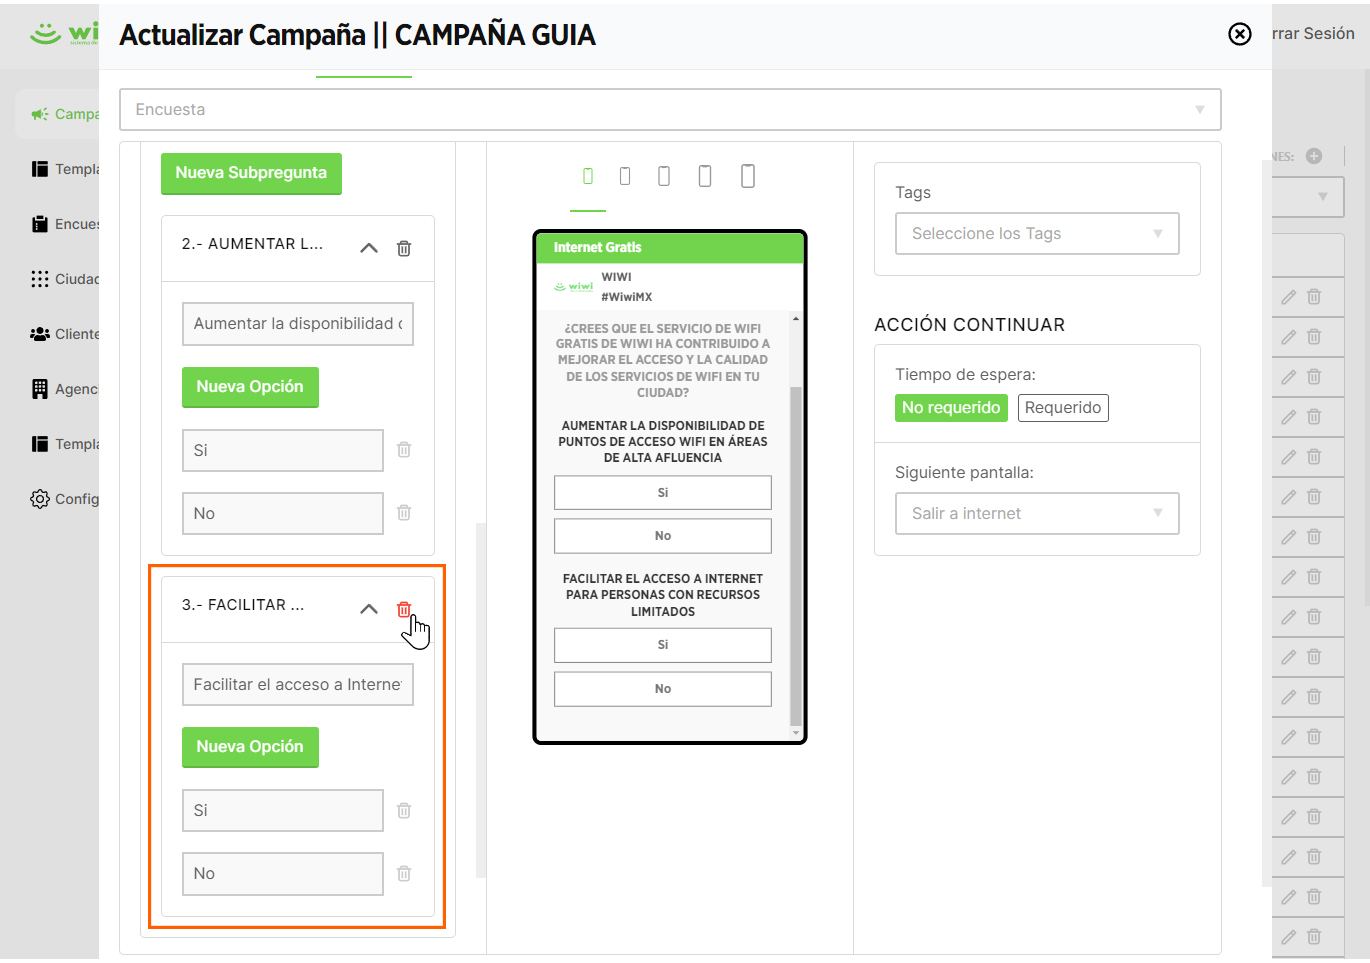Remove the 'Si' option under question 2
Viewport: 1370px width, 963px height.
pyautogui.click(x=404, y=450)
